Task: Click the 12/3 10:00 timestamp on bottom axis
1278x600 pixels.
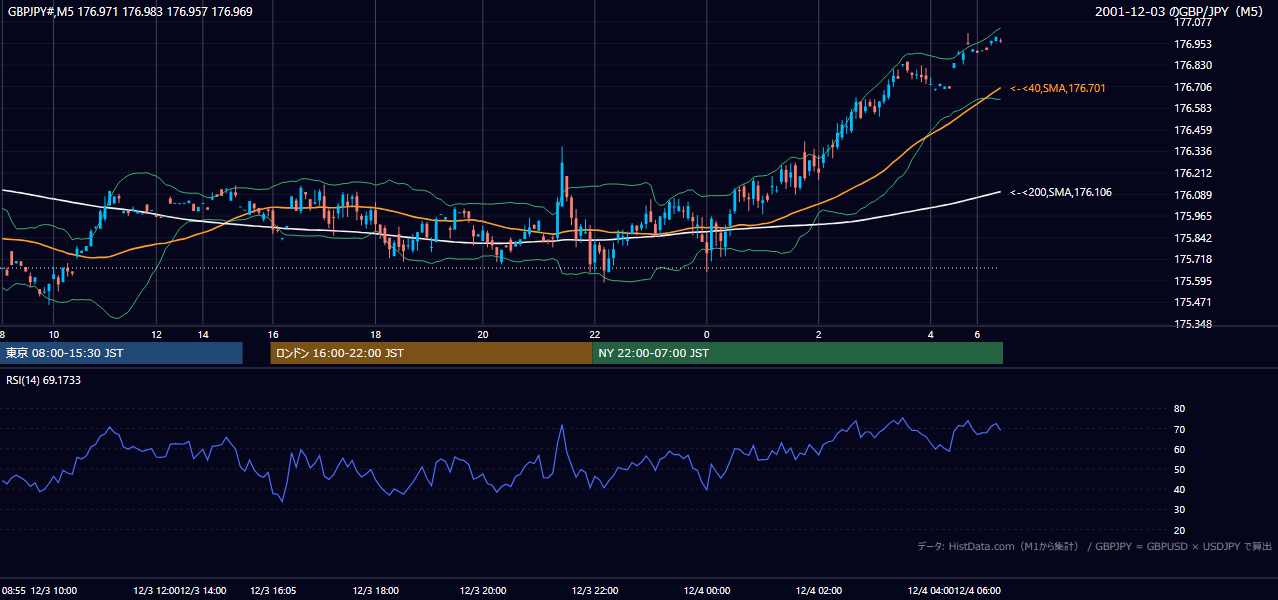Action: click(x=54, y=591)
